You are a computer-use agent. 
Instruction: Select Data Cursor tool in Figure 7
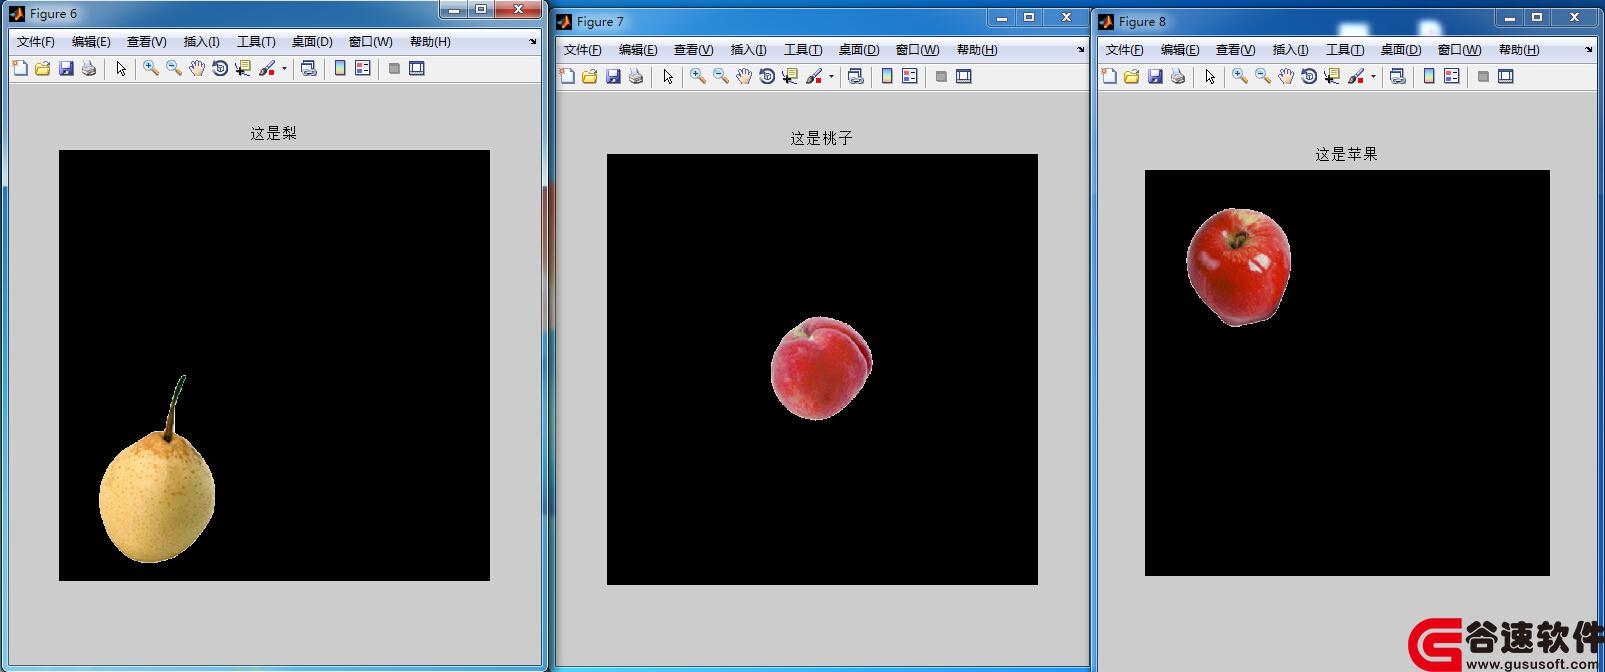(x=790, y=76)
